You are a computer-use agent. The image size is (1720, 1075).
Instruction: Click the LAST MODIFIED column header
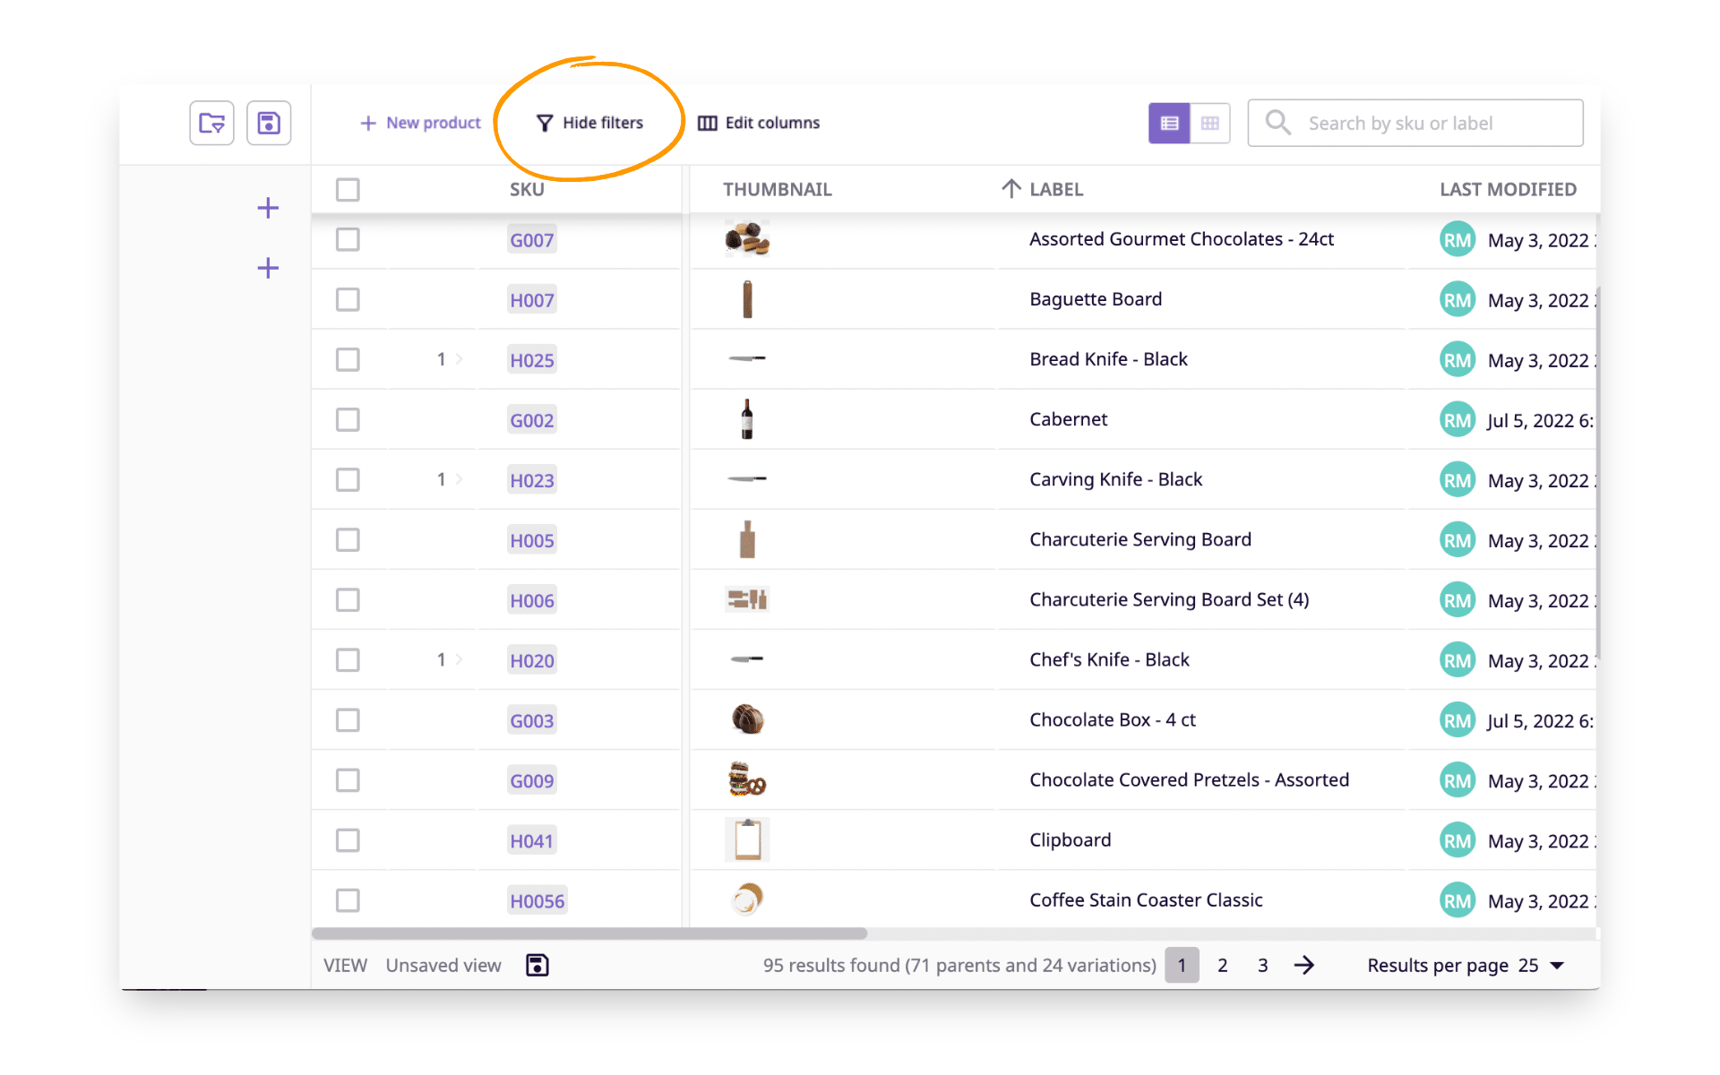coord(1508,188)
